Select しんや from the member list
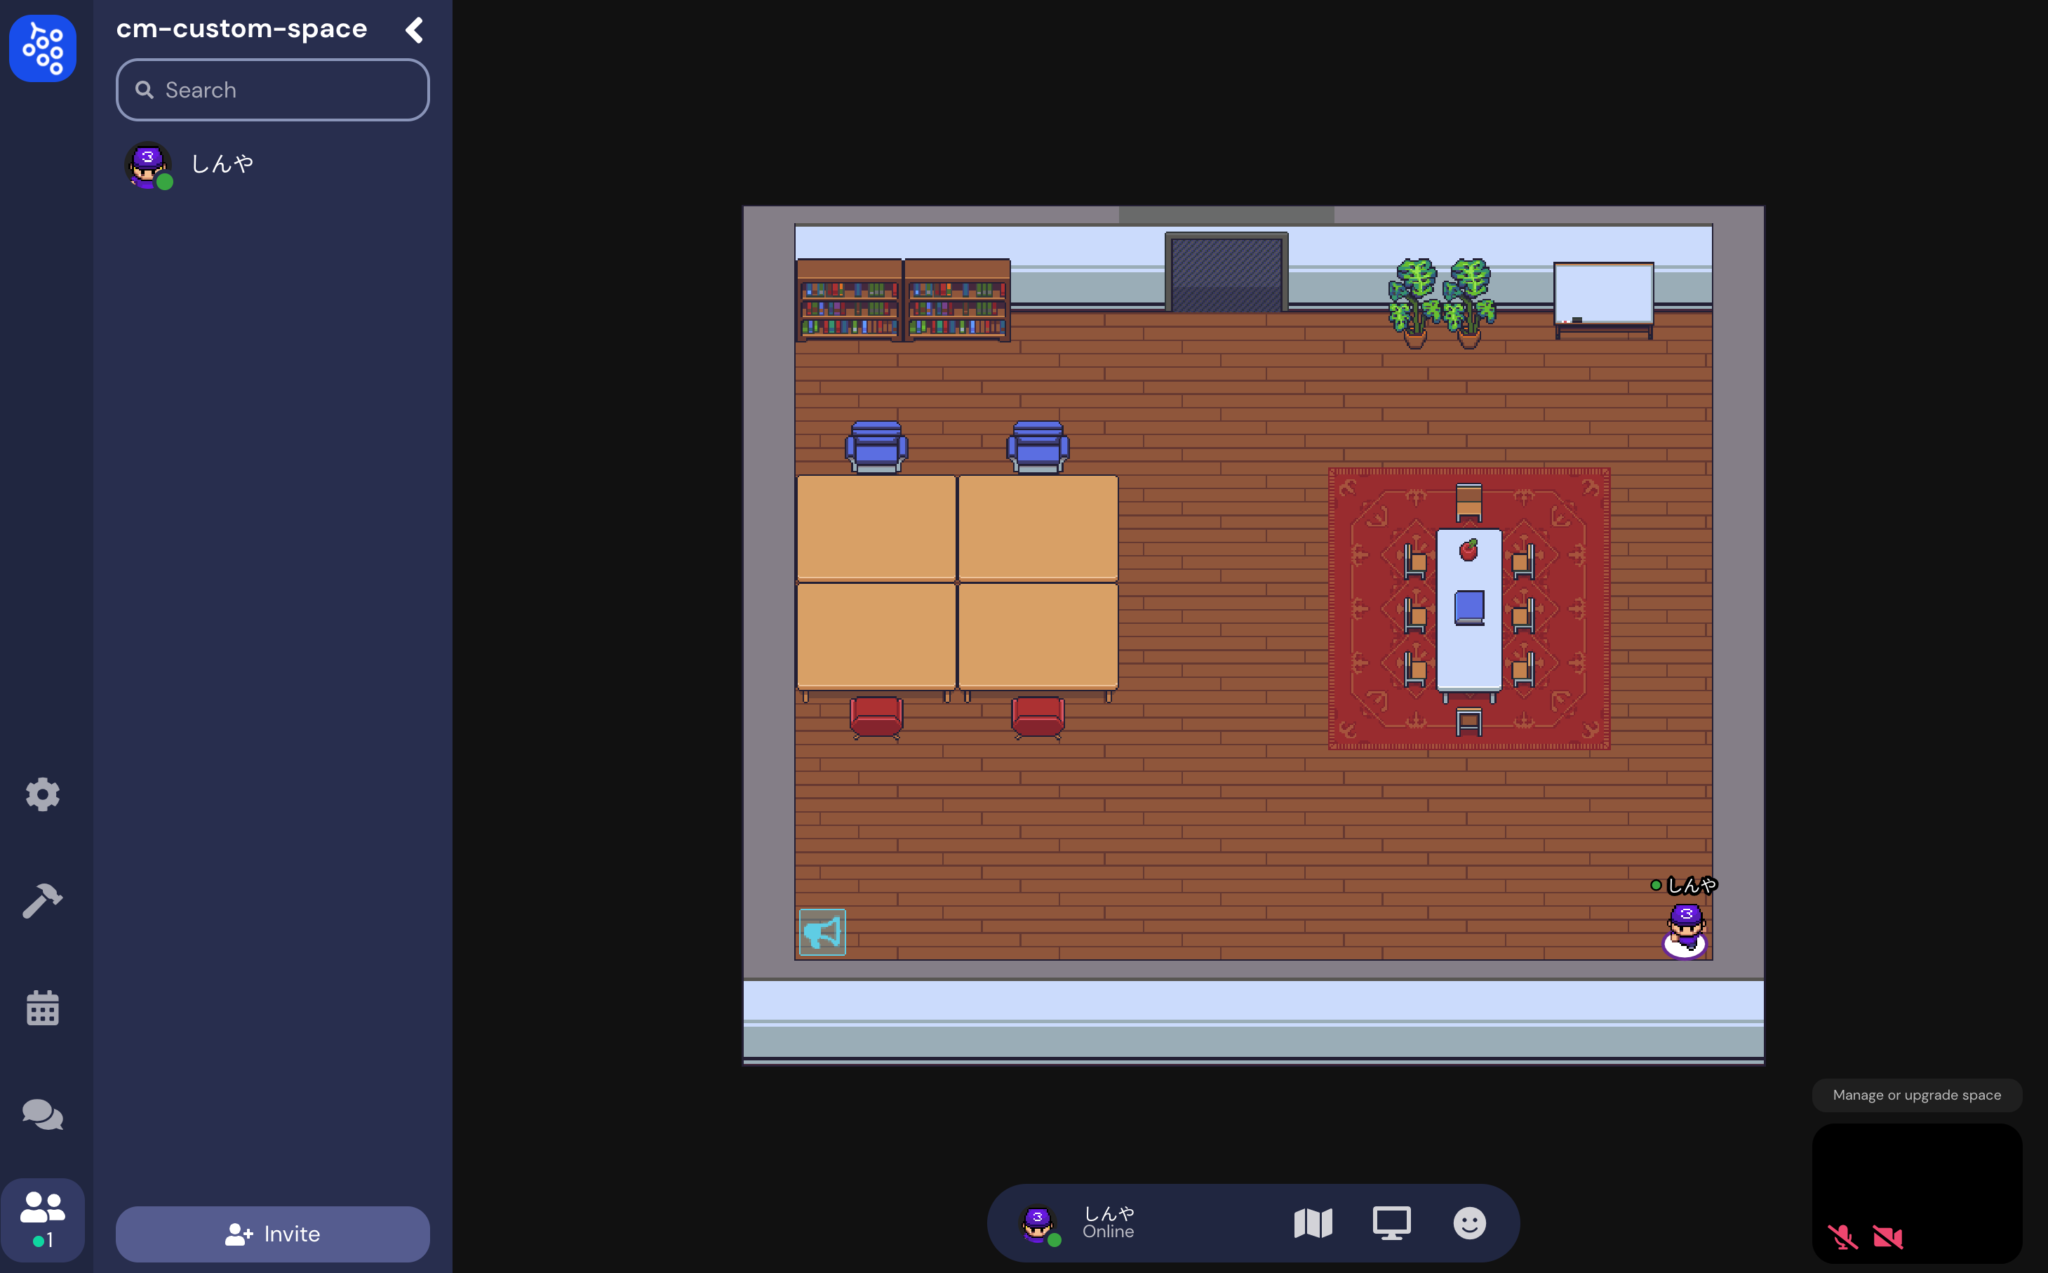The width and height of the screenshot is (2048, 1273). [x=220, y=163]
